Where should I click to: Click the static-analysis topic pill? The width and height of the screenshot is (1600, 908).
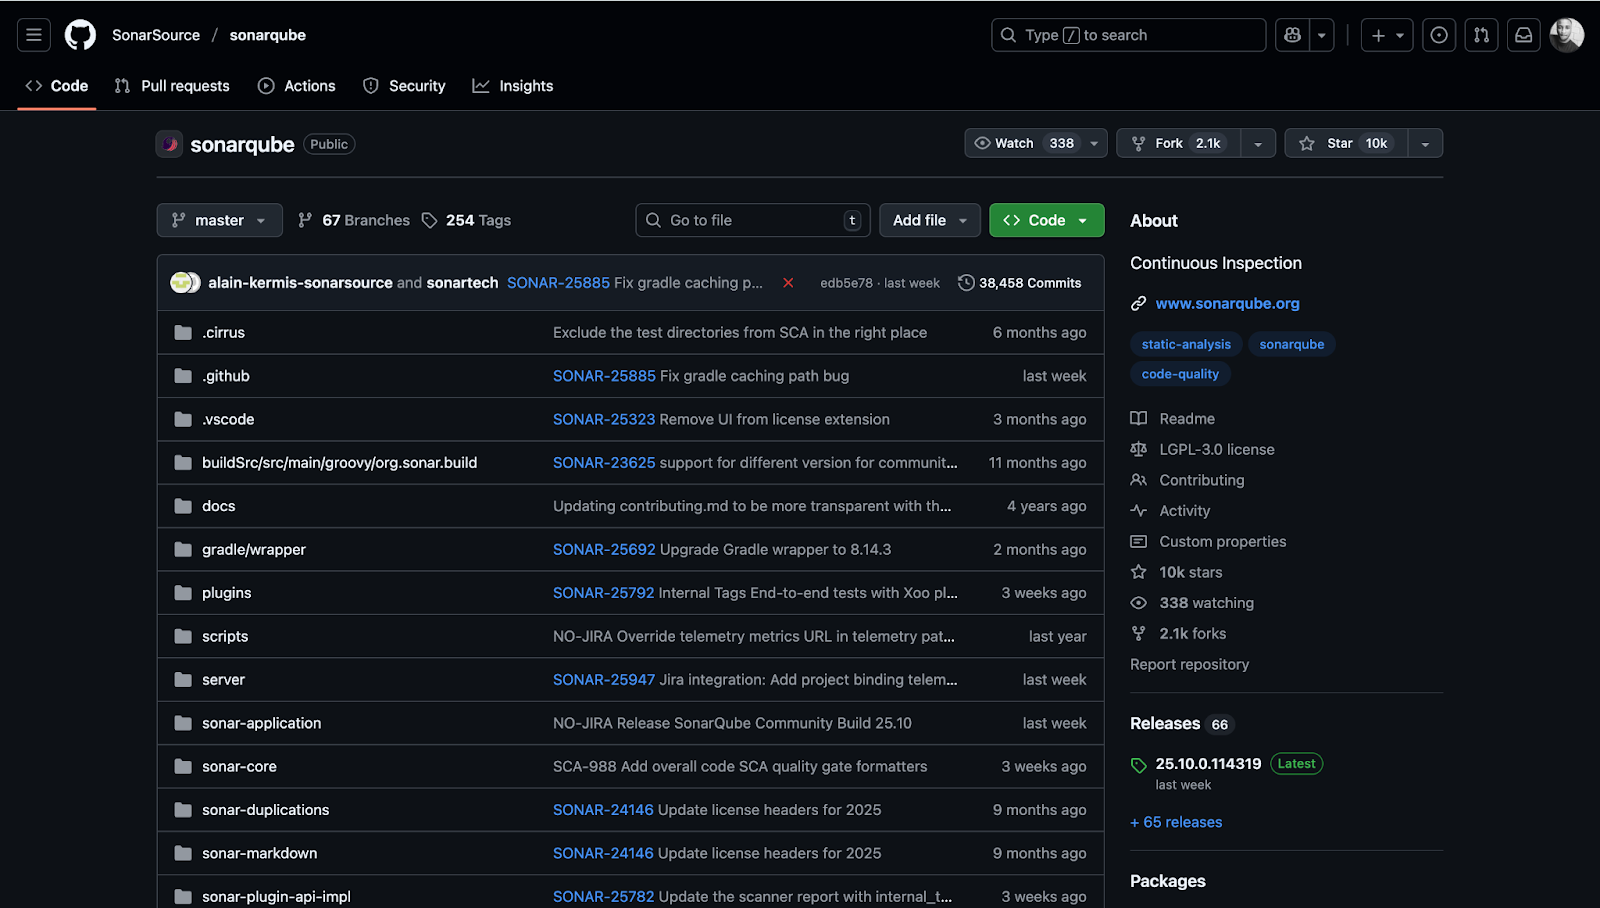1185,344
